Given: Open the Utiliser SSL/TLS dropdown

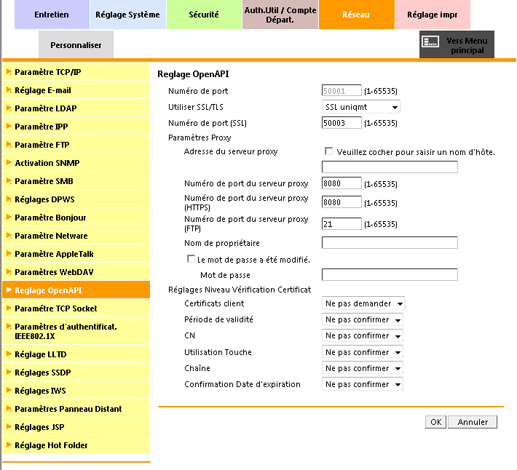Looking at the screenshot, I should (361, 107).
